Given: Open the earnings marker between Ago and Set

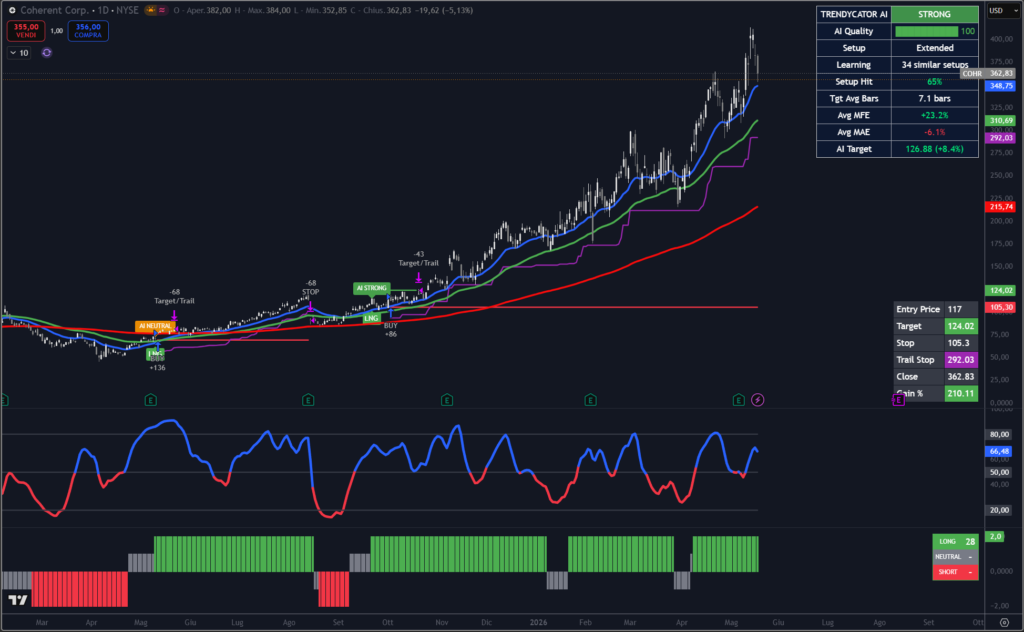Looking at the screenshot, I should pyautogui.click(x=308, y=400).
